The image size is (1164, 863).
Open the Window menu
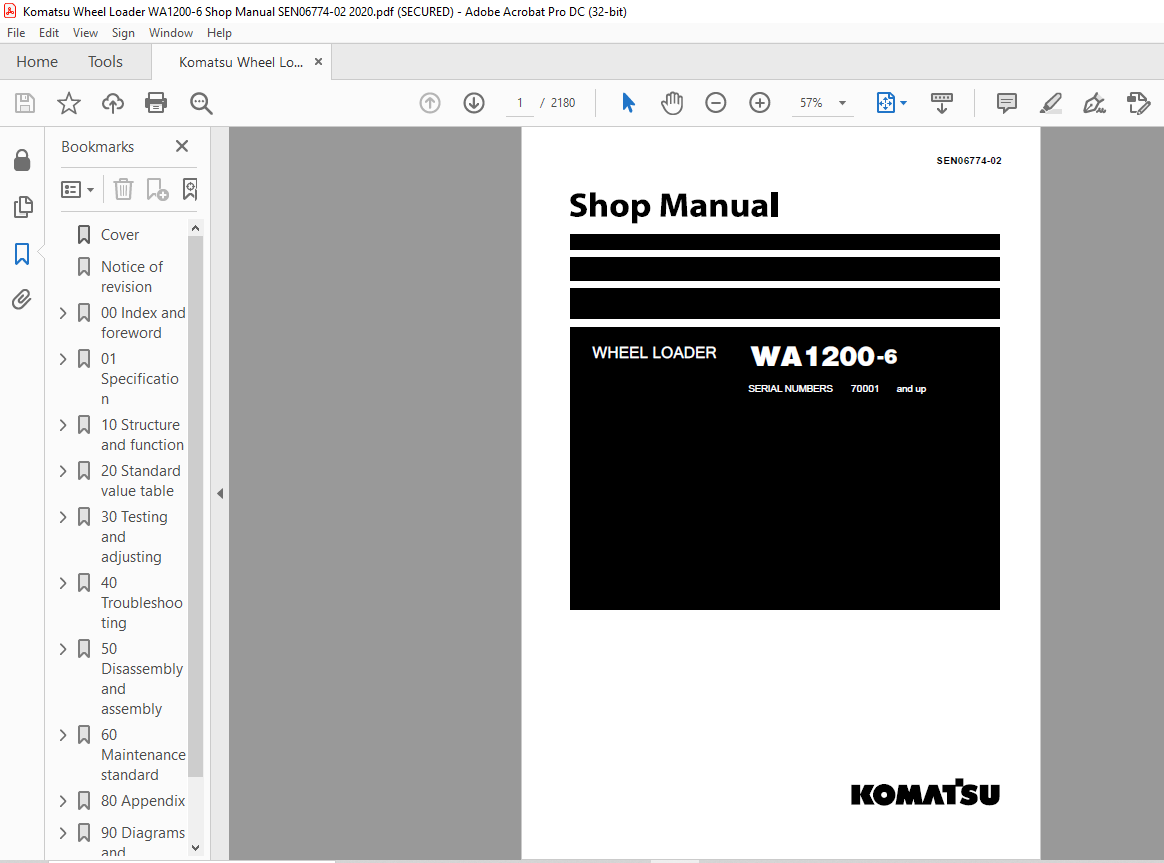click(171, 33)
